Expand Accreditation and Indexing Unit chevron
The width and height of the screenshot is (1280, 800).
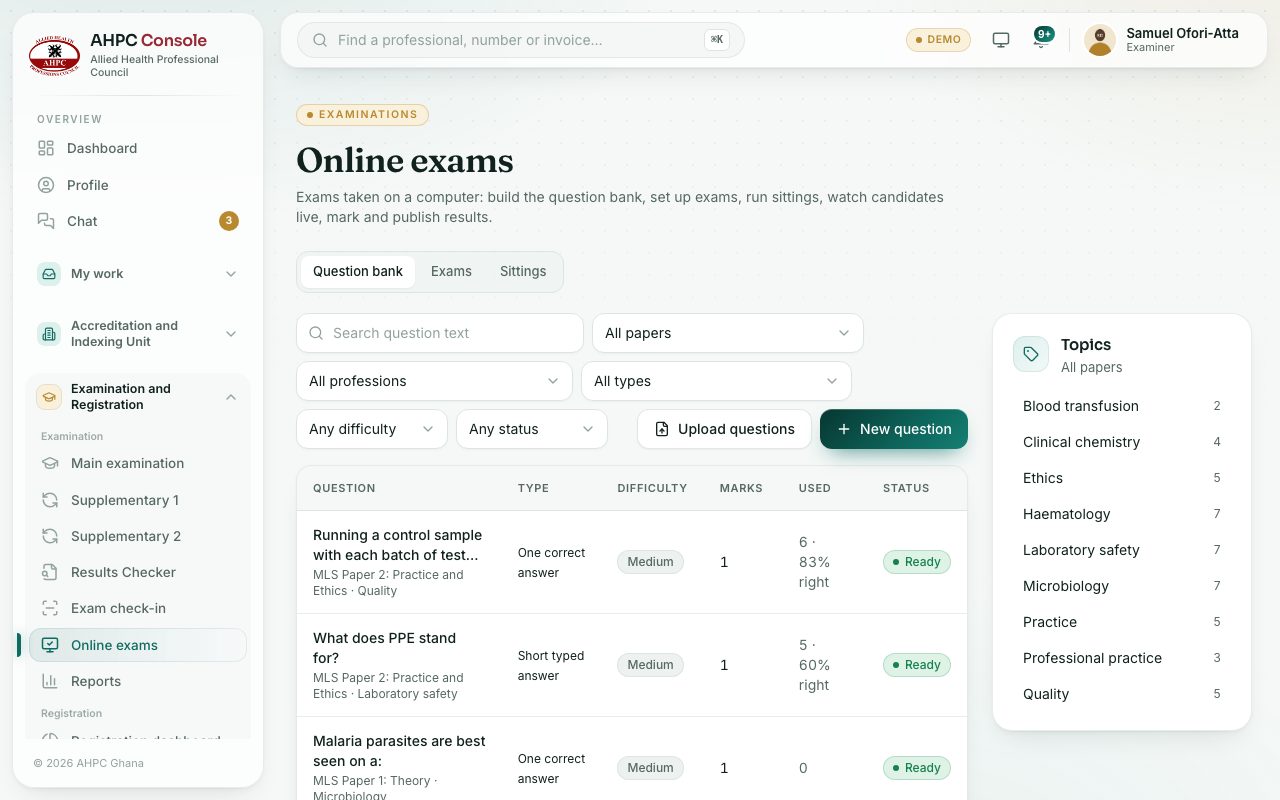pyautogui.click(x=231, y=334)
